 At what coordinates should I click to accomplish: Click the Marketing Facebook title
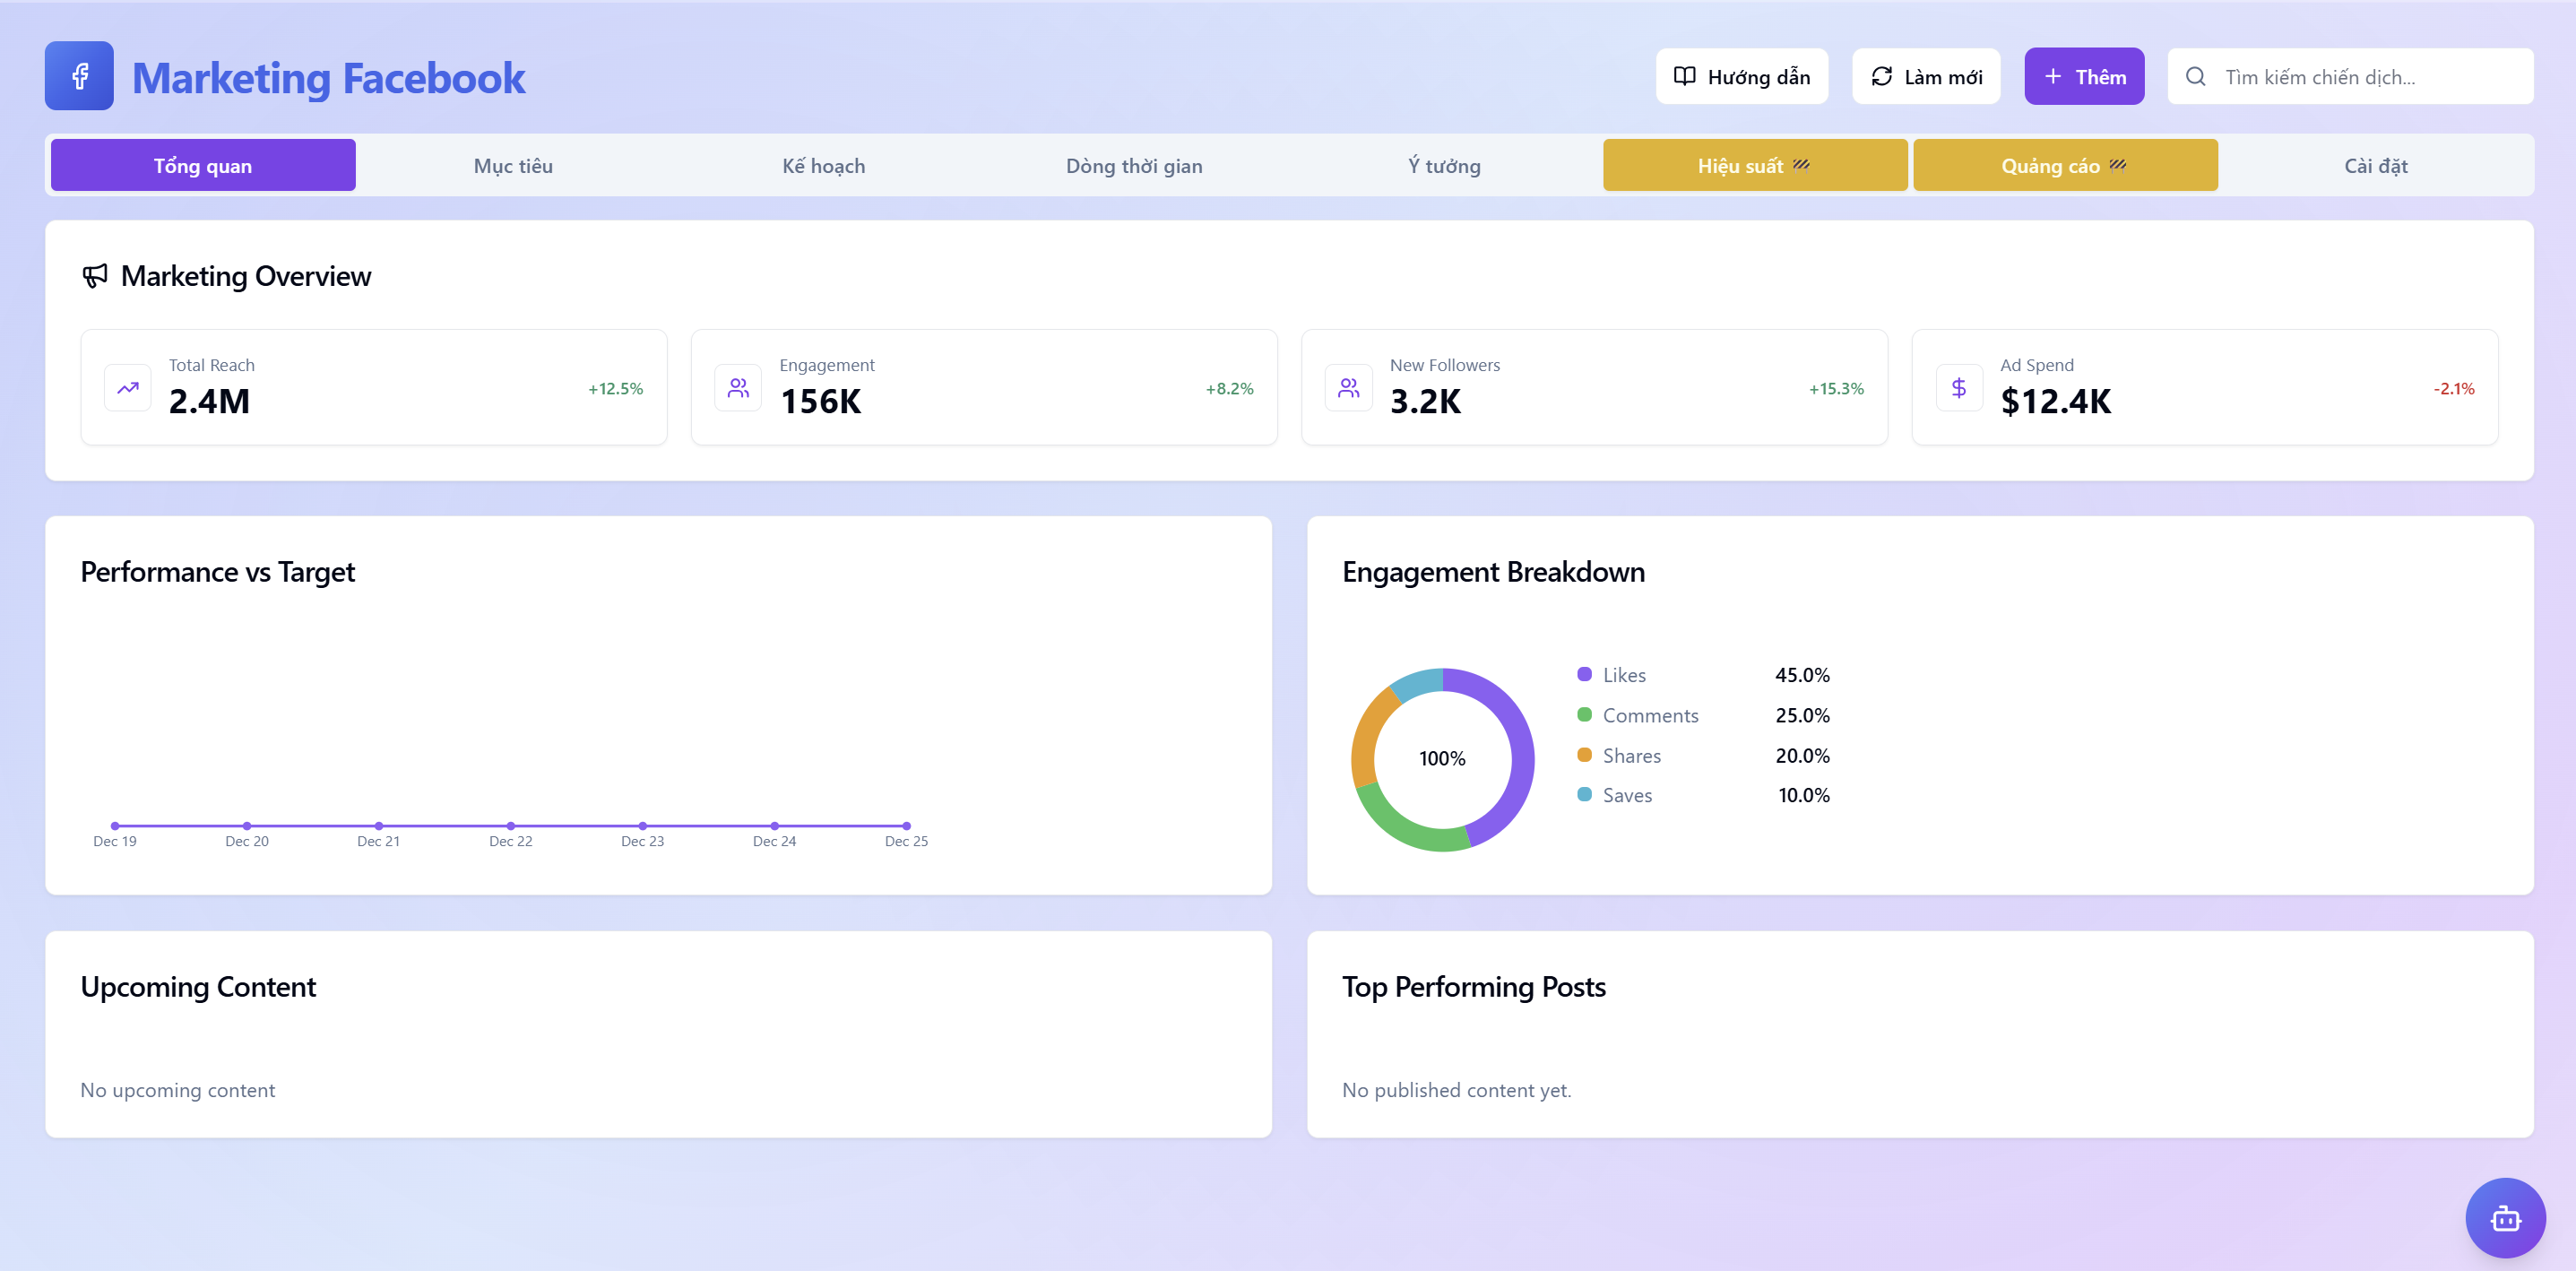[328, 78]
